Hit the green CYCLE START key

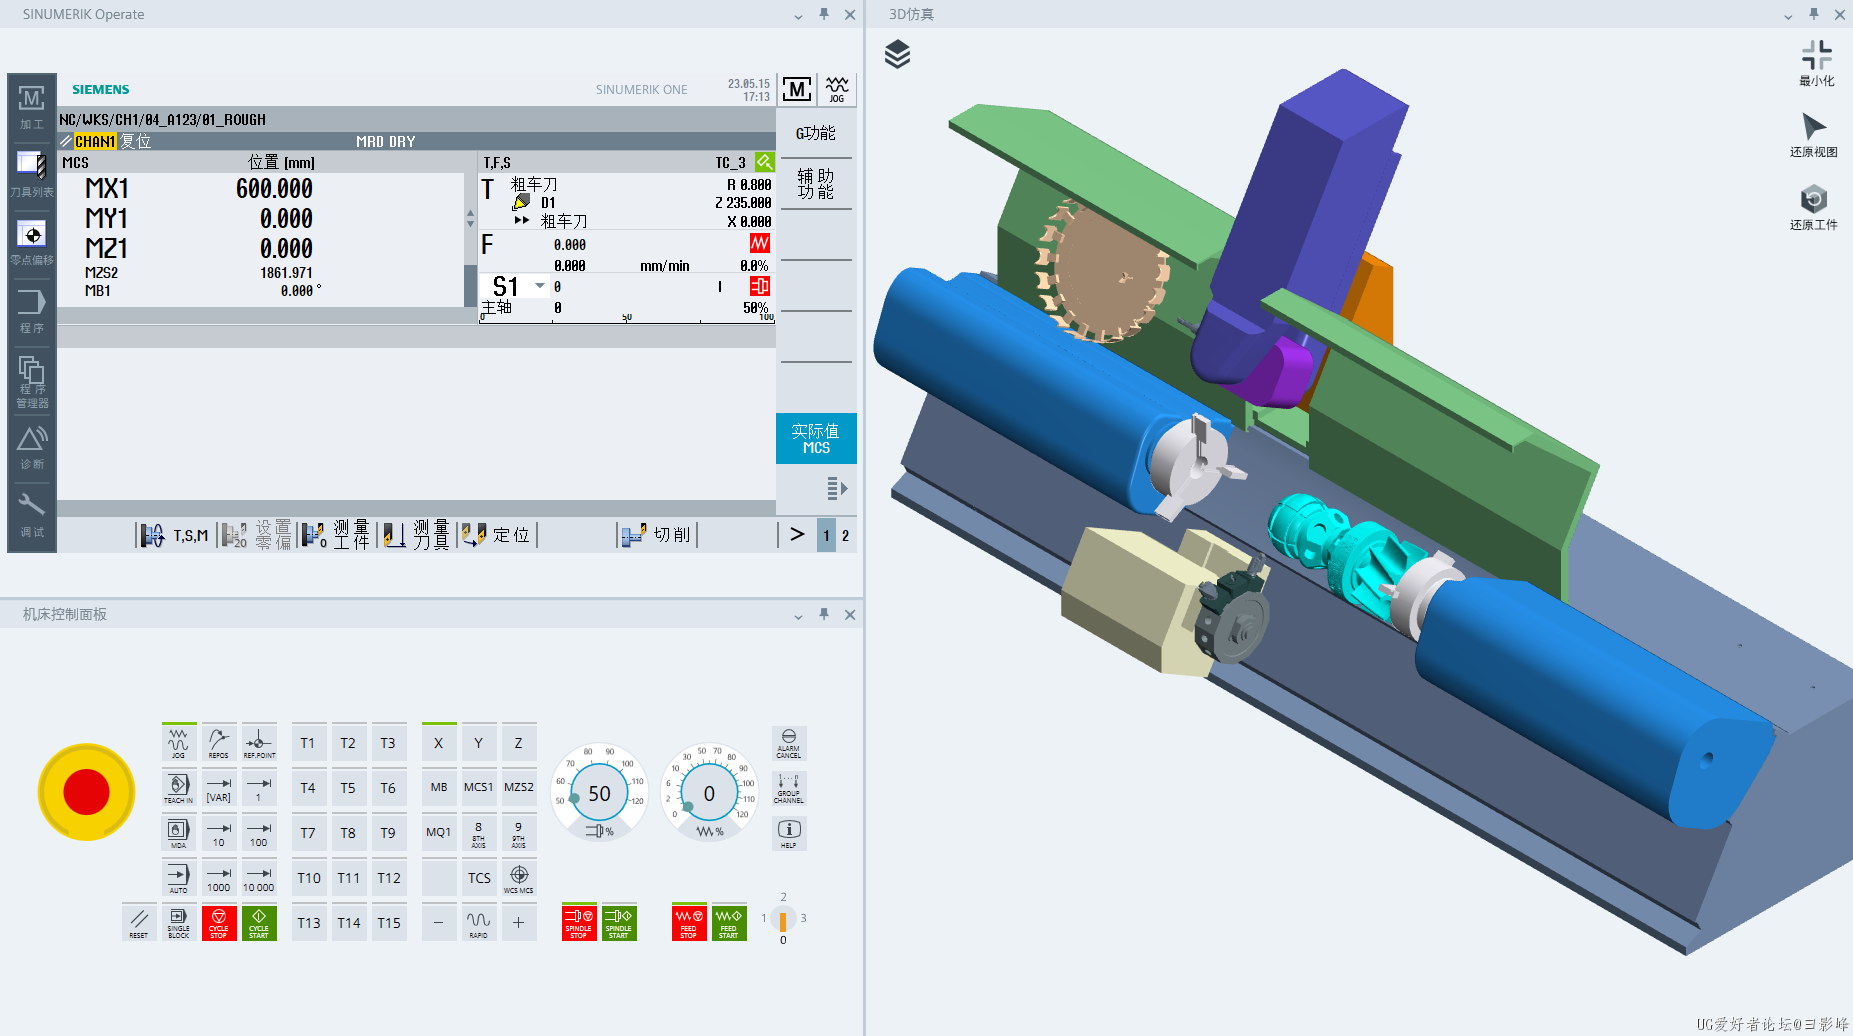point(259,923)
